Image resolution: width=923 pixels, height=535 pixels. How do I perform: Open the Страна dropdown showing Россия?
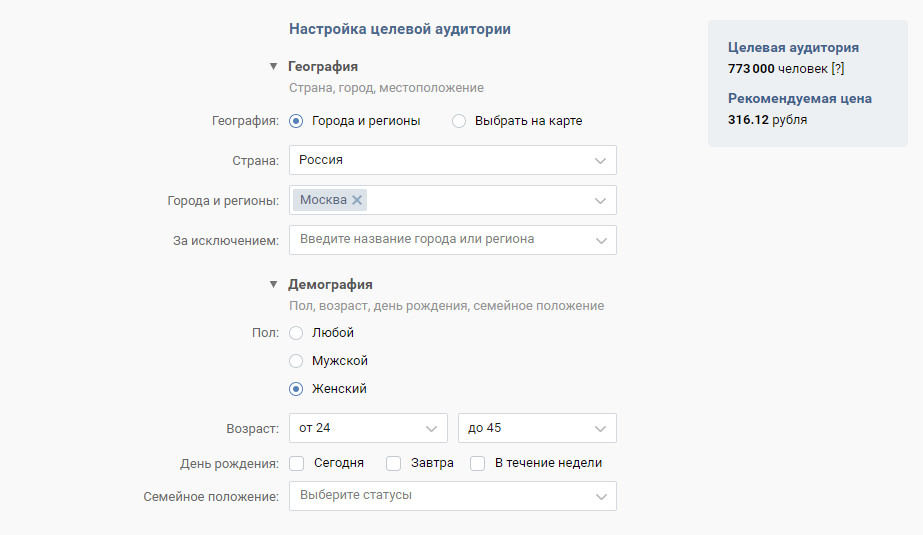click(452, 160)
